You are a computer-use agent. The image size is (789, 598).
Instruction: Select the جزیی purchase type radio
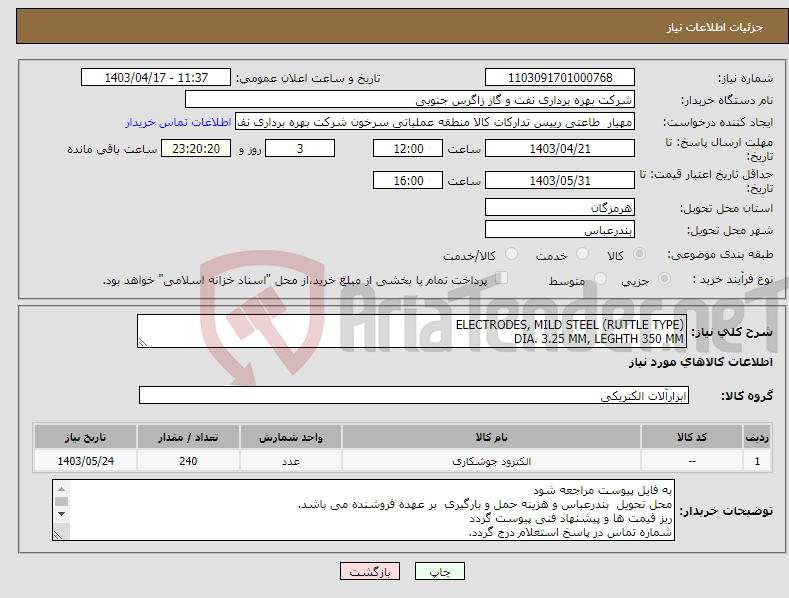pos(664,278)
